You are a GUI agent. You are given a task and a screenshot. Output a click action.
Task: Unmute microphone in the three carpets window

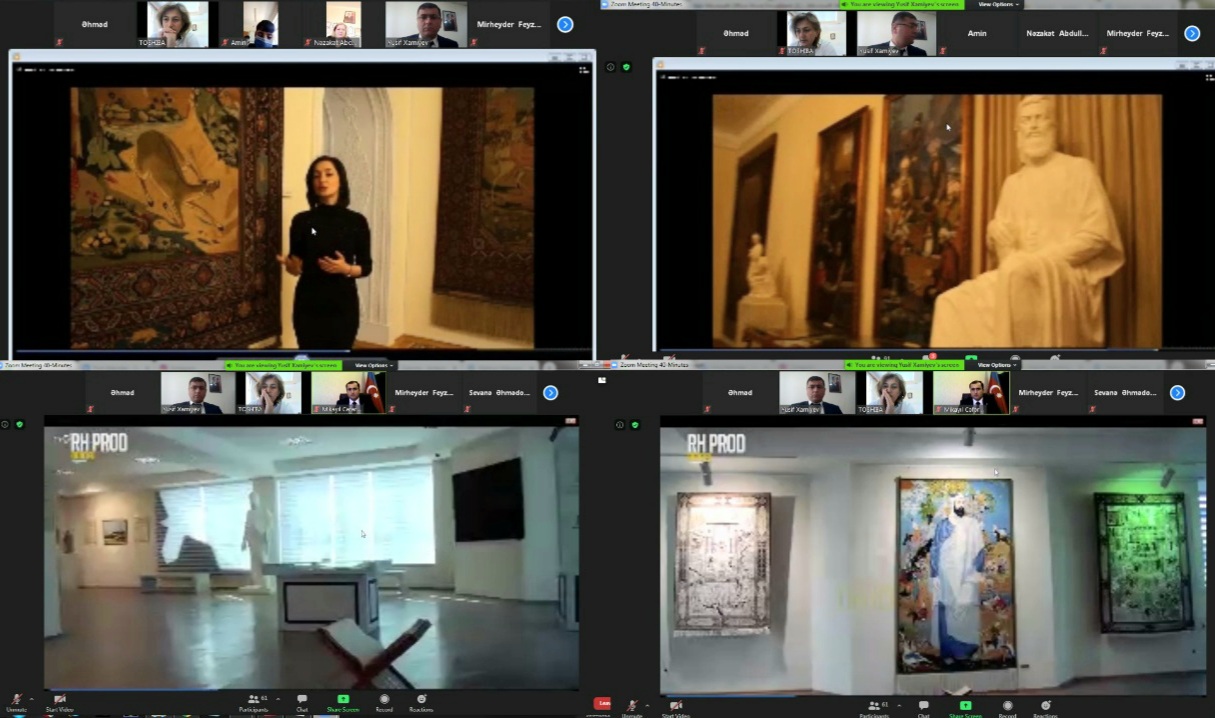[x=632, y=708]
